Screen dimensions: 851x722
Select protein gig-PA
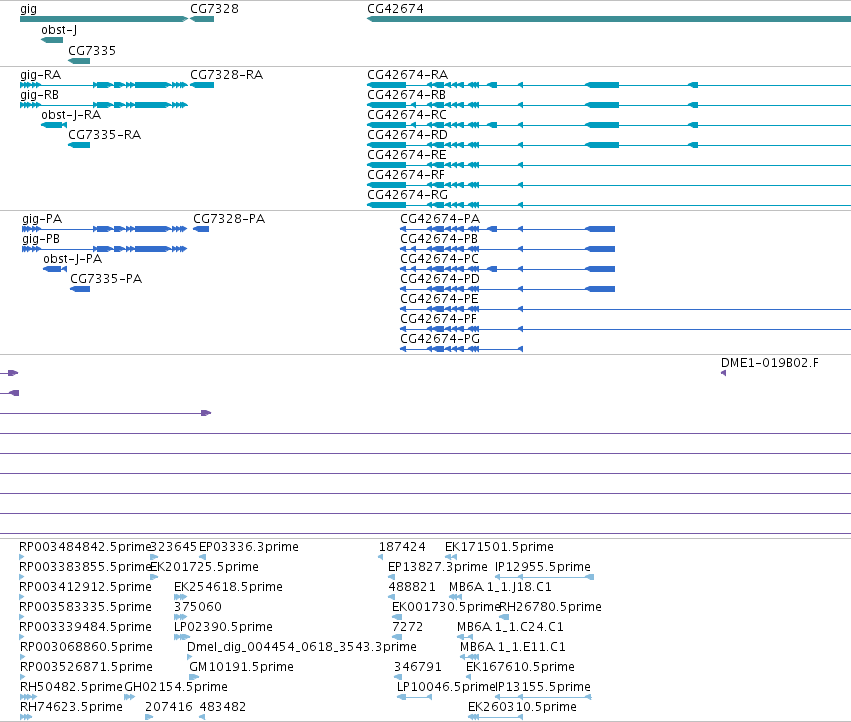coord(42,219)
